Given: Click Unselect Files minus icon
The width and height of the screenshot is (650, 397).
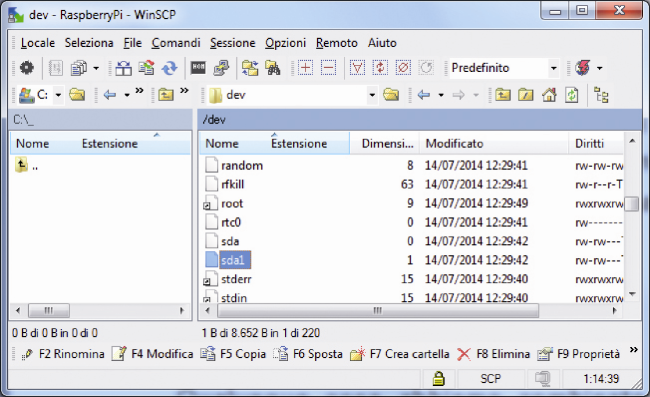Looking at the screenshot, I should pyautogui.click(x=328, y=68).
